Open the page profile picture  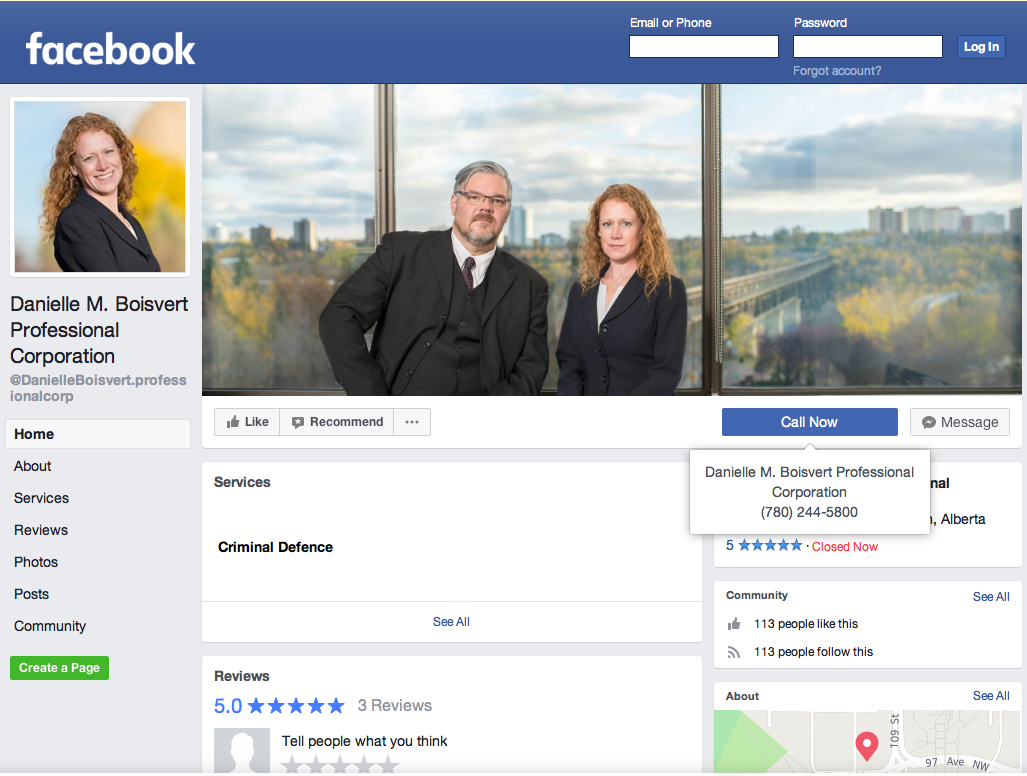(x=100, y=187)
